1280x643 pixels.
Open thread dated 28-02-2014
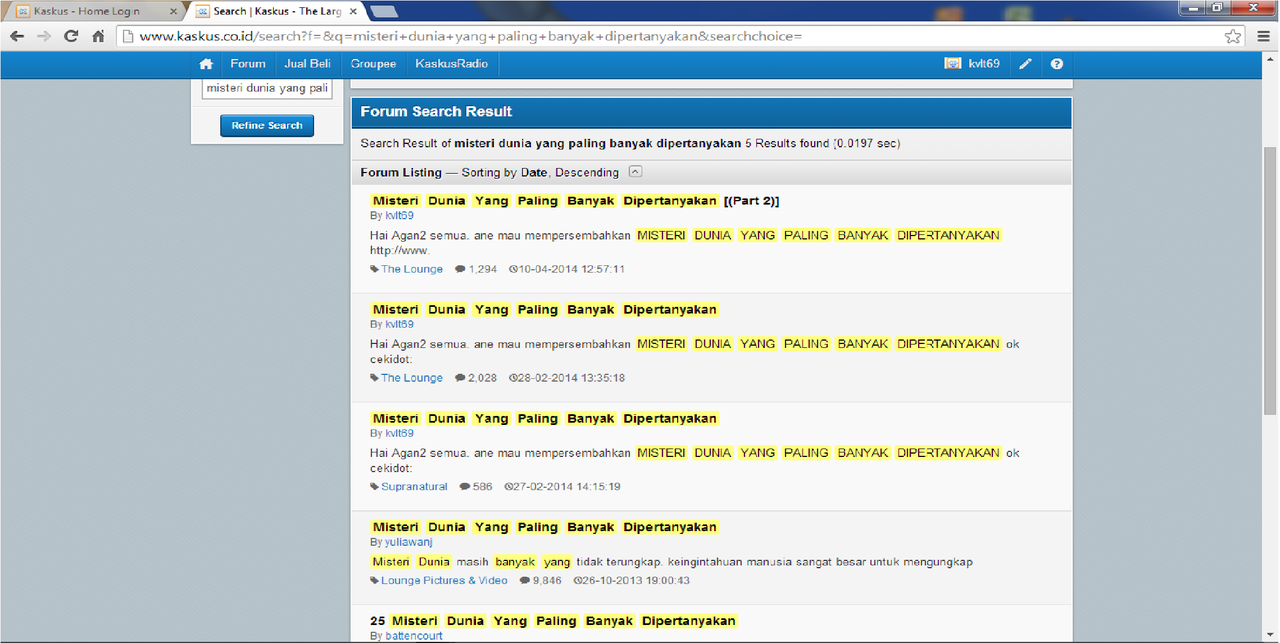(544, 309)
